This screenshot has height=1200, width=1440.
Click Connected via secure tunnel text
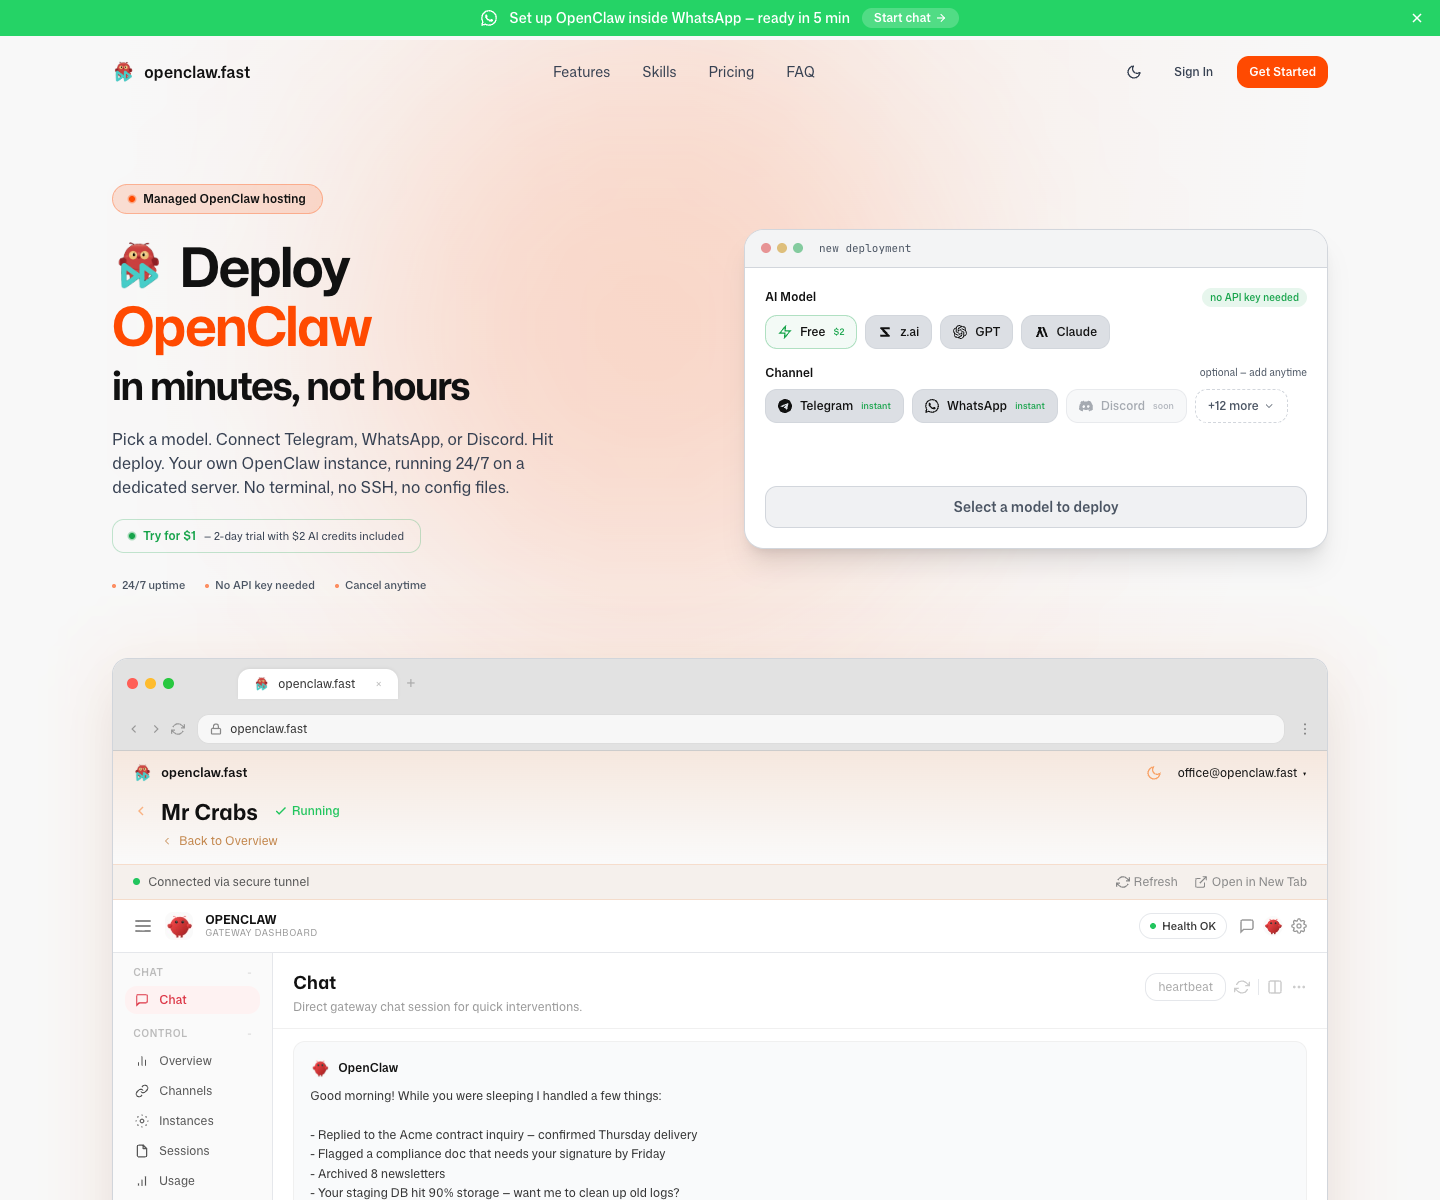click(228, 882)
